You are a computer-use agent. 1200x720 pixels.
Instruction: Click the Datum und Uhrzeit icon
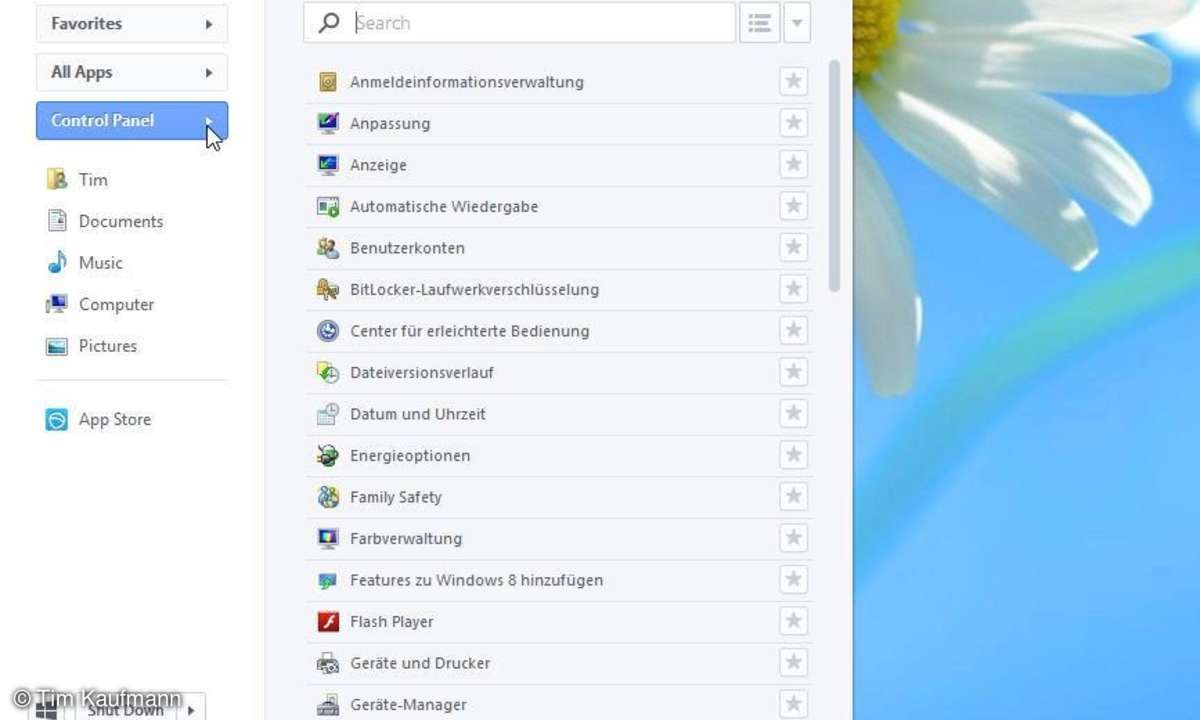click(328, 414)
